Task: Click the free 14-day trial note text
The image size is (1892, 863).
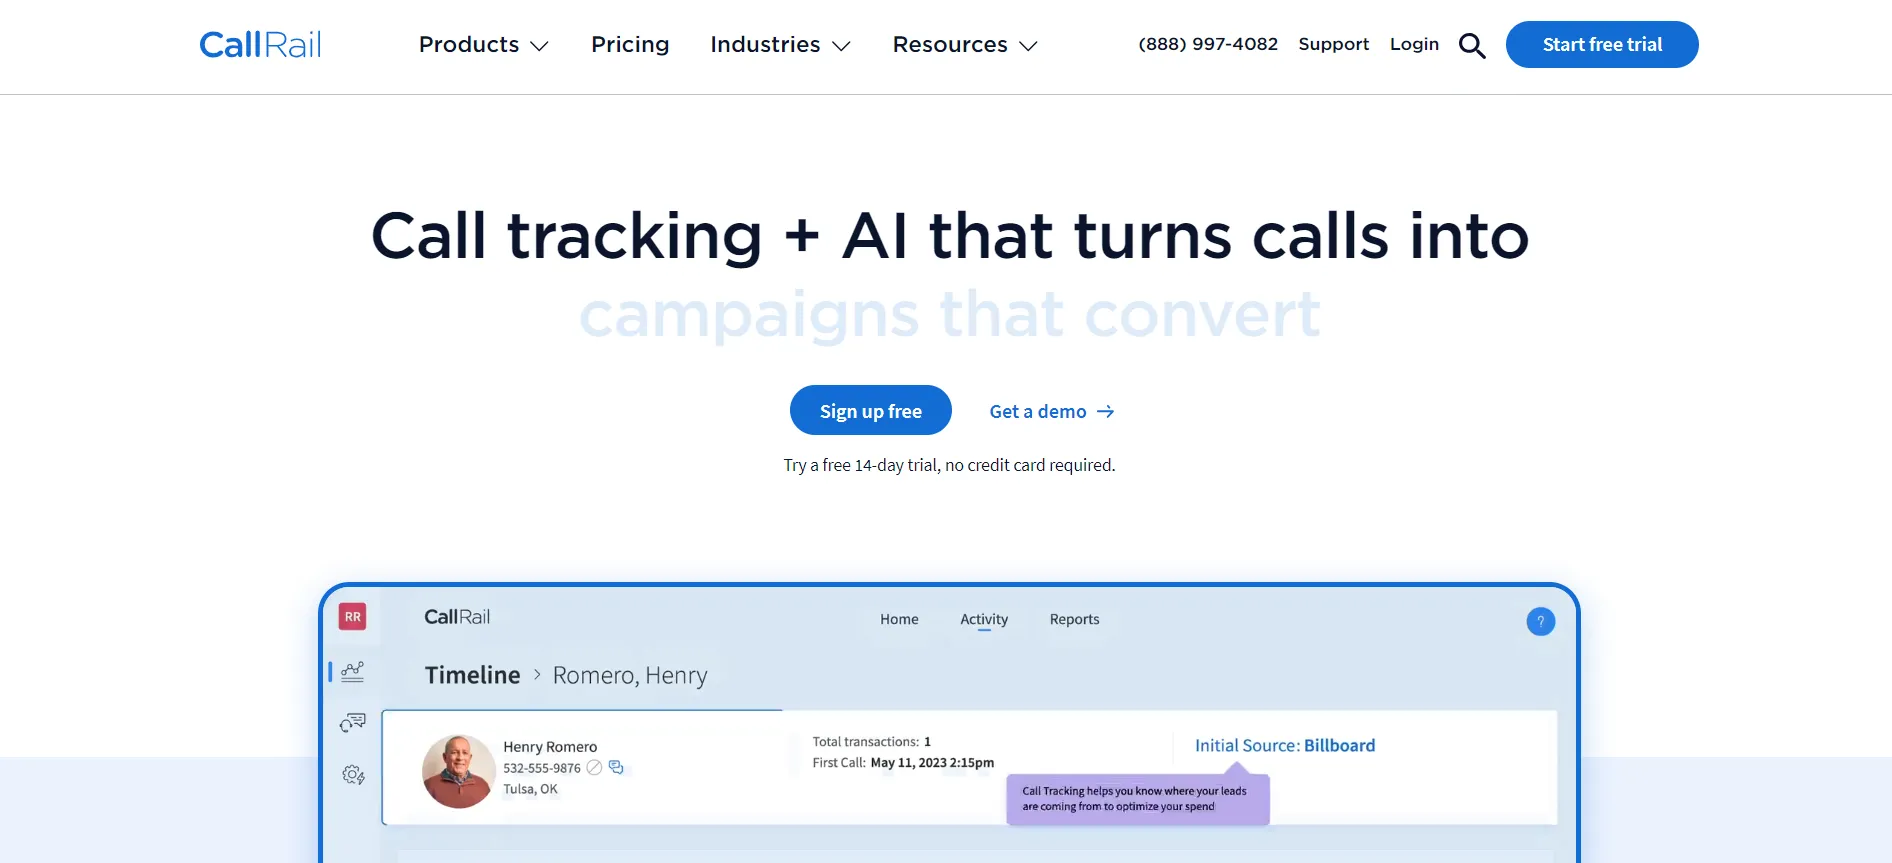Action: tap(949, 465)
